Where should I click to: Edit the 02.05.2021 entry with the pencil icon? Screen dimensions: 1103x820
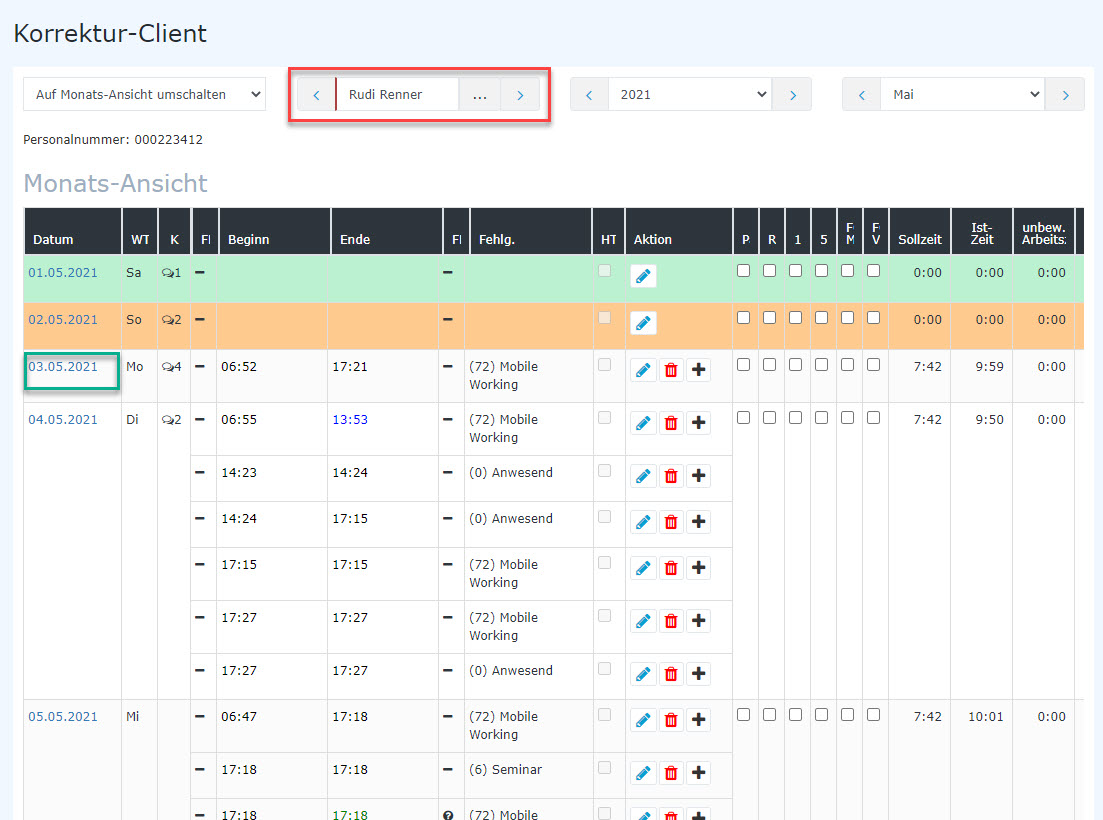click(x=643, y=323)
